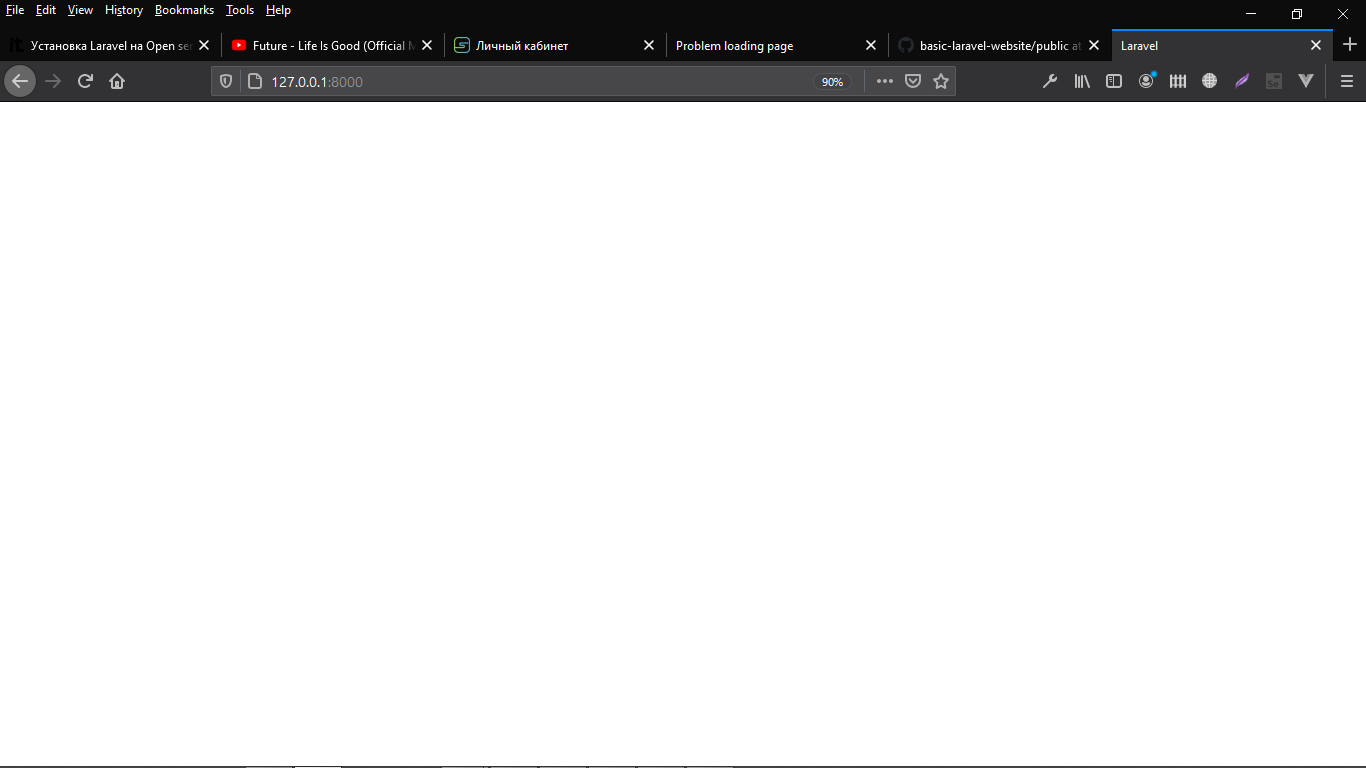Restore down the Firefox window
This screenshot has height=768, width=1366.
1297,14
